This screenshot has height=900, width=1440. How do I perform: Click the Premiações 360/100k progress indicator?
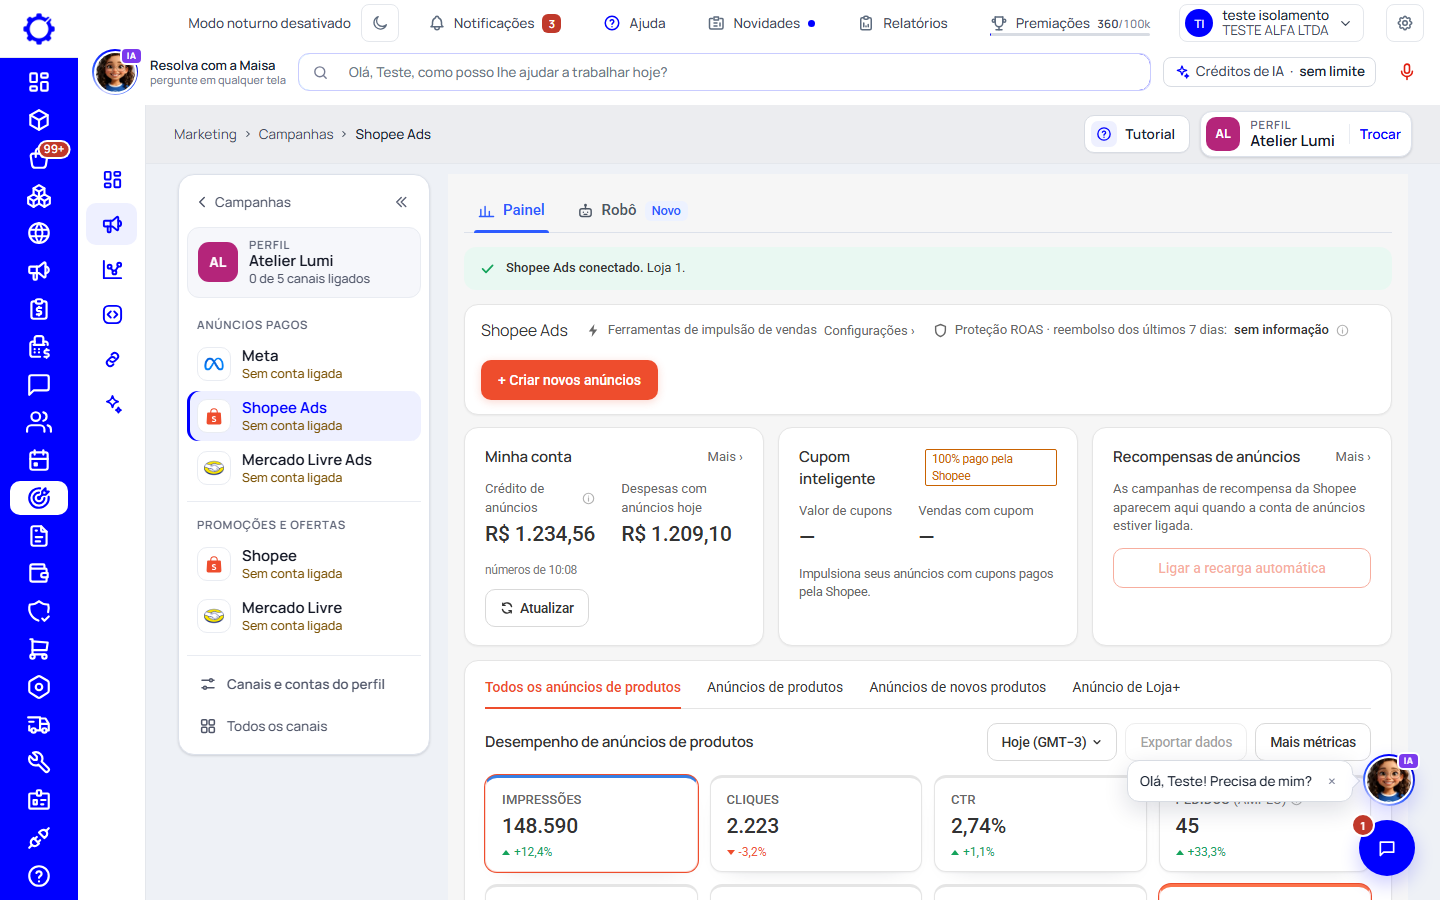pos(1070,23)
